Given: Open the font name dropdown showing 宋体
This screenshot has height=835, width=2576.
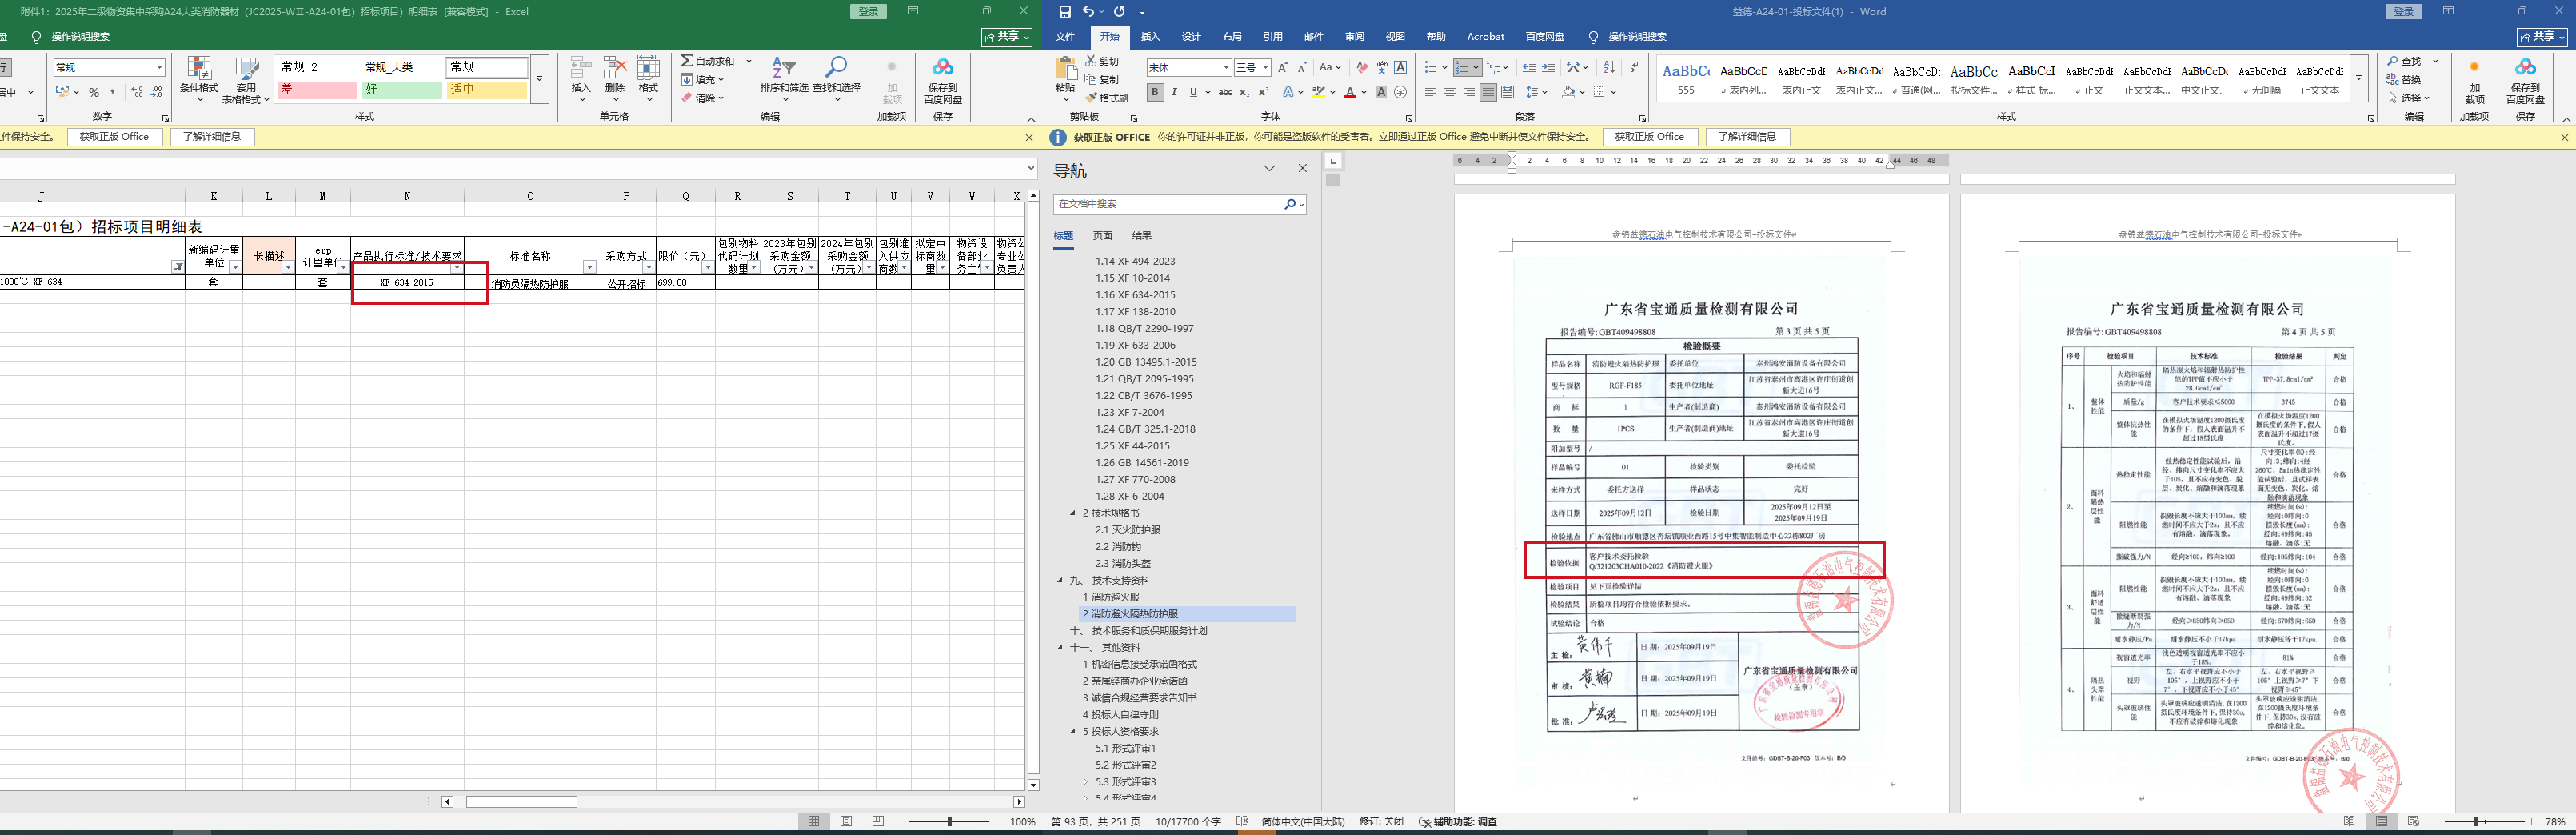Looking at the screenshot, I should click(x=1226, y=67).
